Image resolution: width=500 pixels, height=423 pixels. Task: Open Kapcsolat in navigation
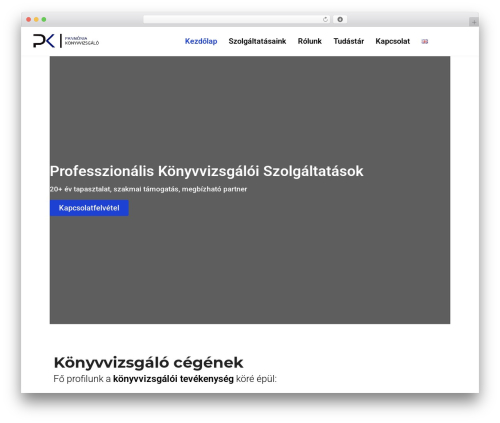[393, 41]
